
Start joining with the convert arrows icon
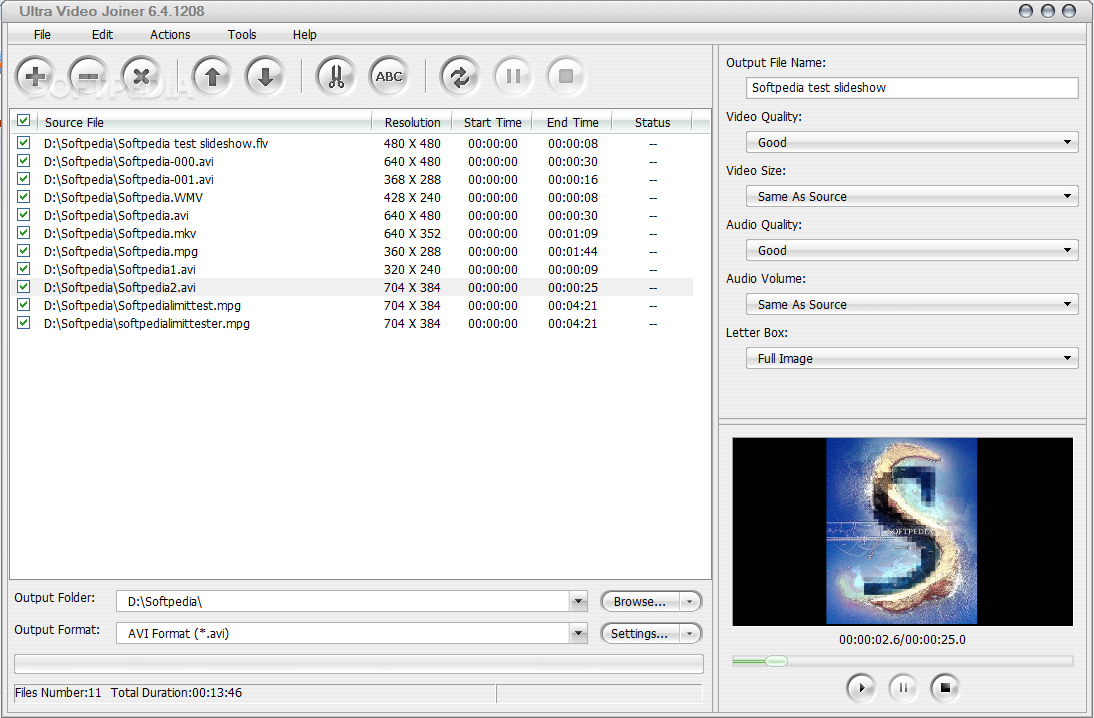coord(460,76)
